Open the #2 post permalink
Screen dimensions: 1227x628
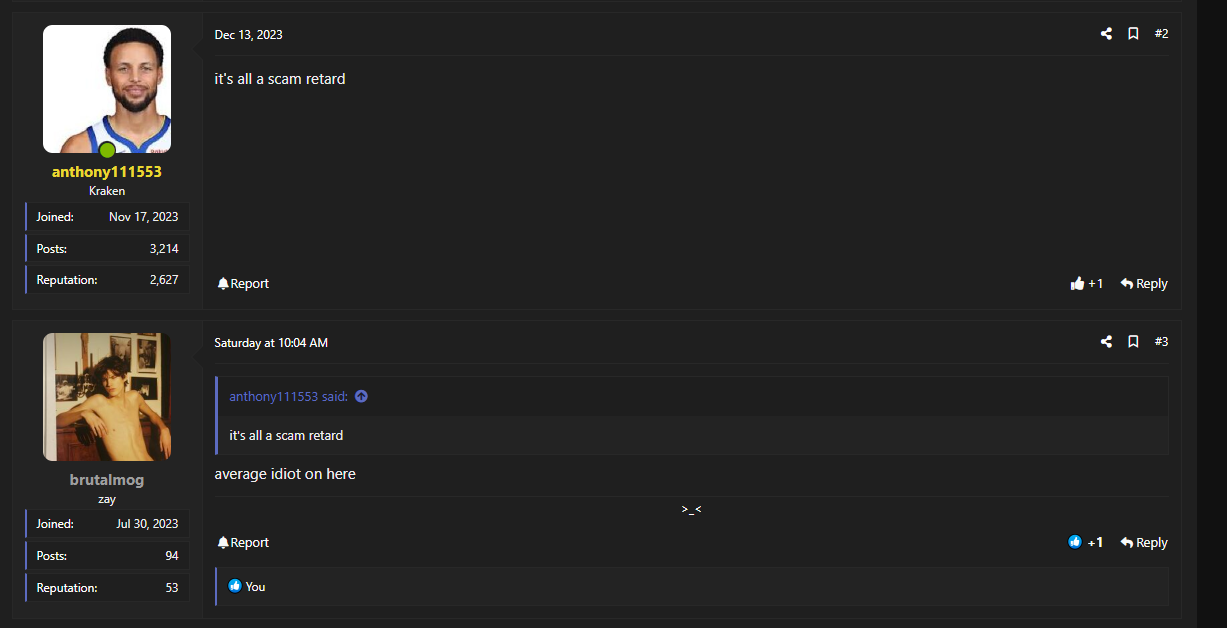(x=1161, y=34)
